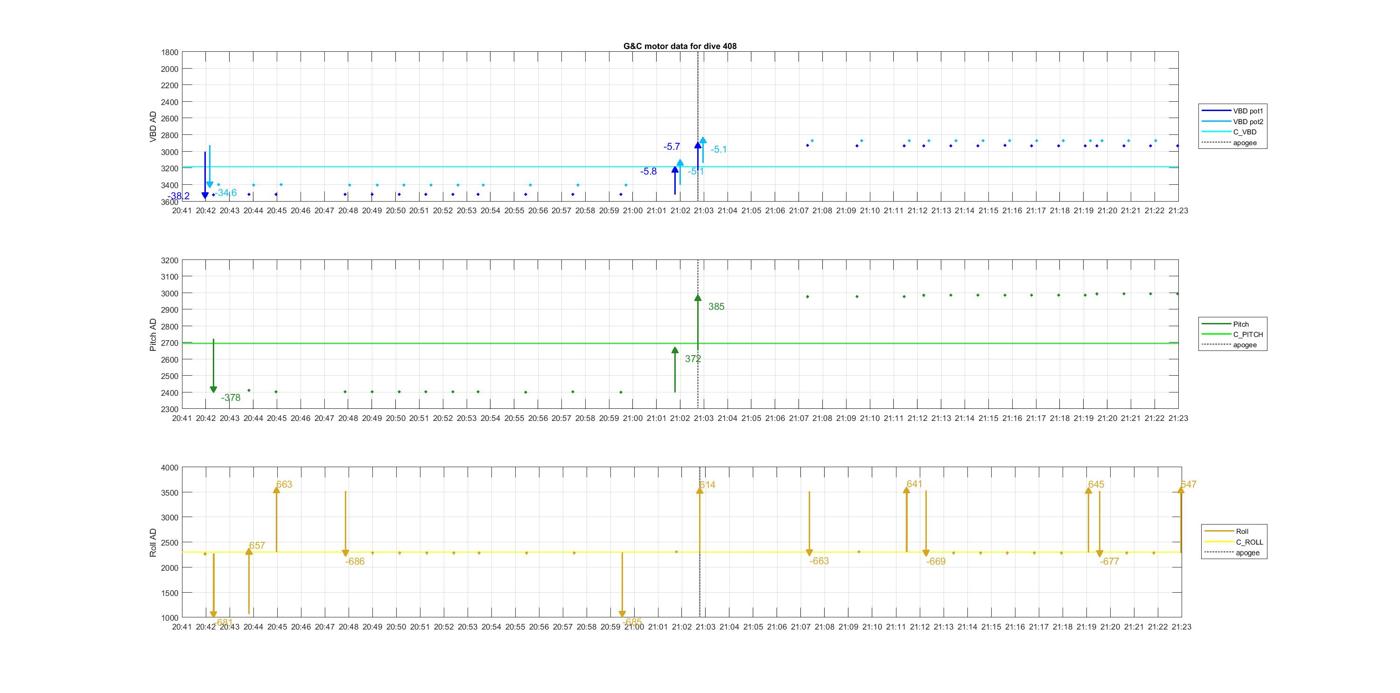This screenshot has height=693, width=1400.
Task: Click the positive 663 roll label
Action: tap(284, 485)
